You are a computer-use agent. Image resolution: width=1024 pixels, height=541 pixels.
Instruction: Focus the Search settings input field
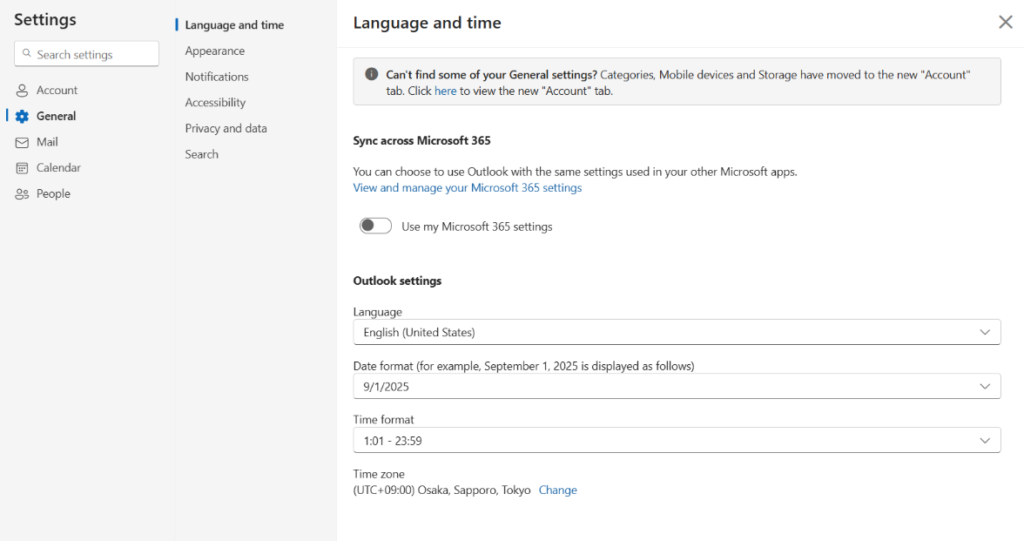(86, 54)
